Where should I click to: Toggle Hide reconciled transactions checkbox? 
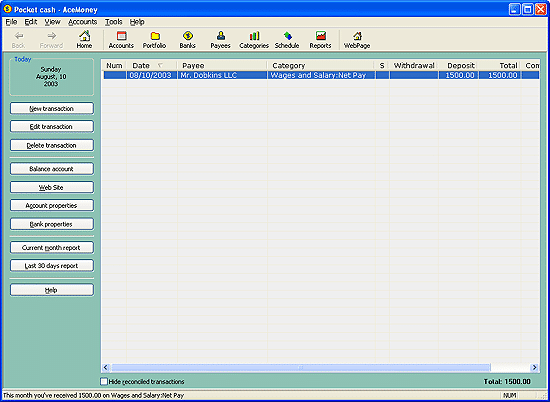[104, 381]
